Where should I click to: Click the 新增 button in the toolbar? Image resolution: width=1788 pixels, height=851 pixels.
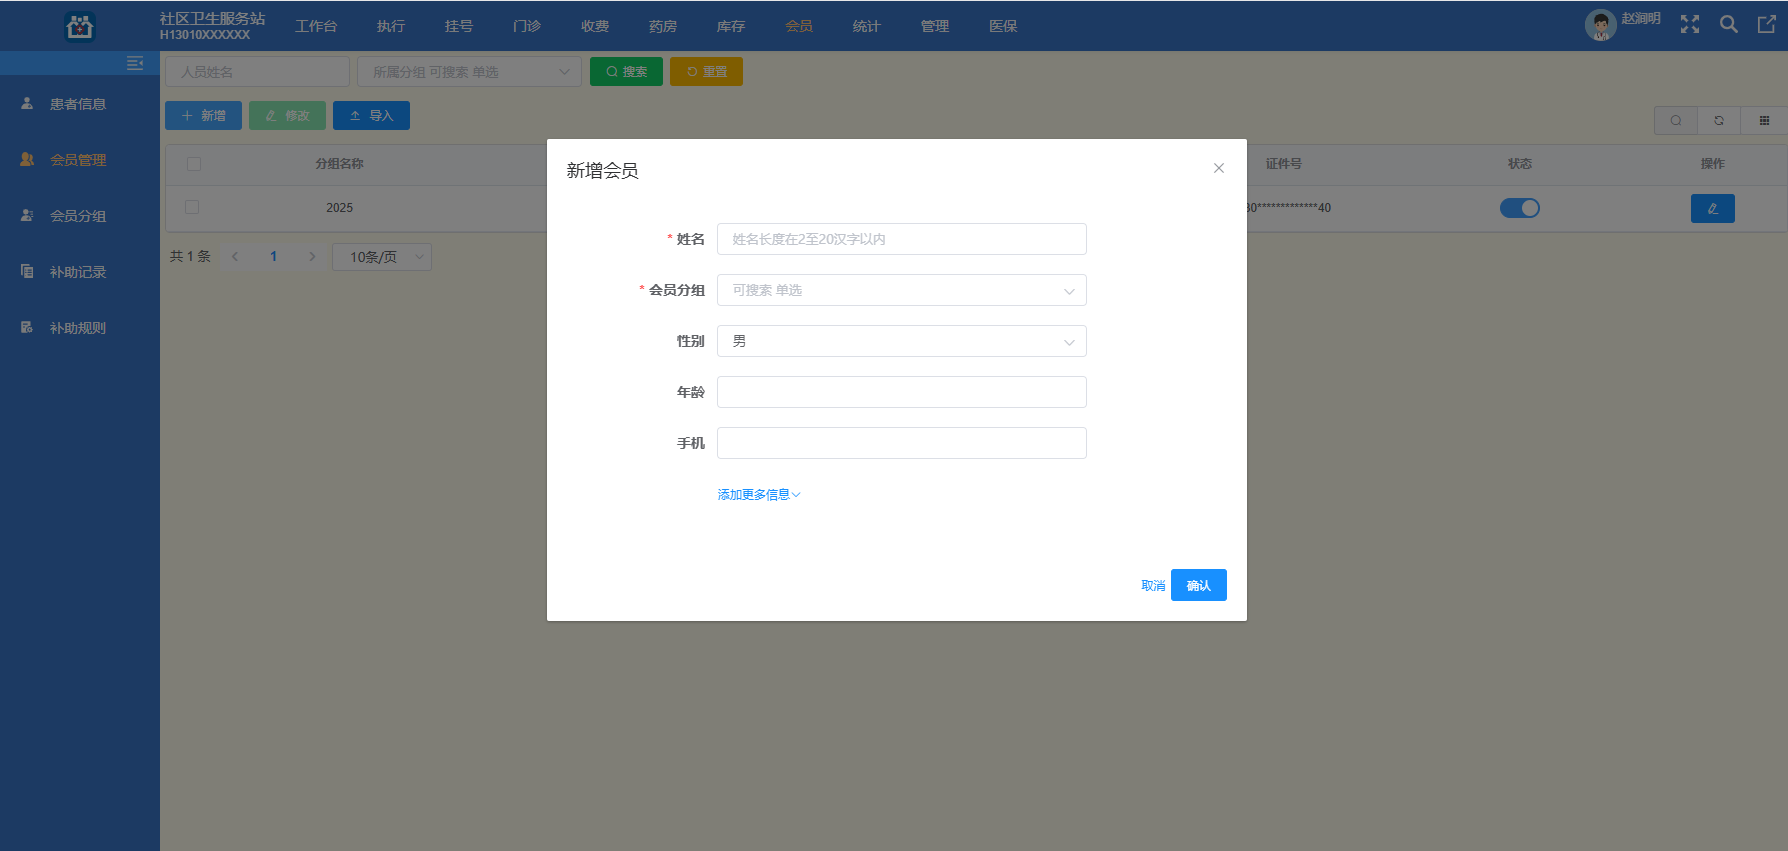coord(203,116)
